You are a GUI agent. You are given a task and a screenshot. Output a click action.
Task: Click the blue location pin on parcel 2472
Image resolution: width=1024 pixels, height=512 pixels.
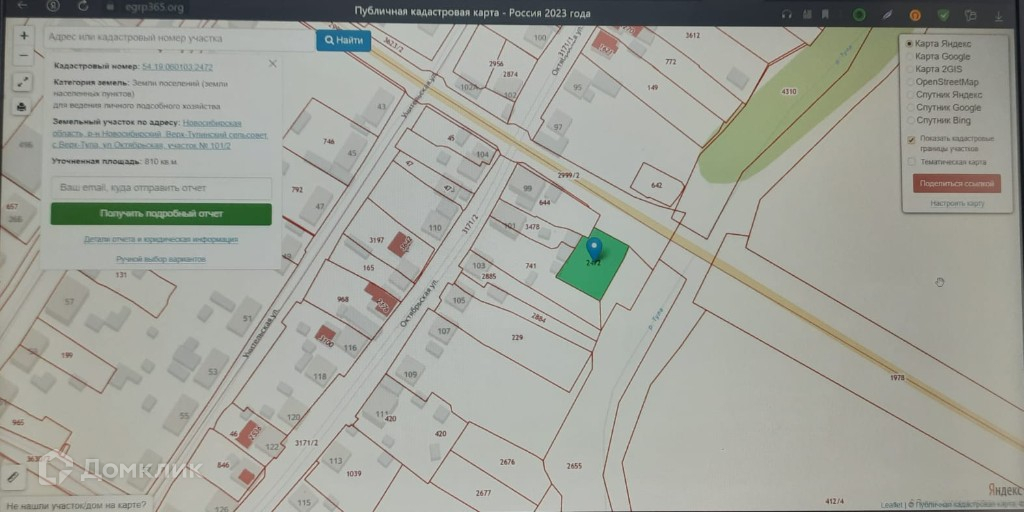click(594, 249)
